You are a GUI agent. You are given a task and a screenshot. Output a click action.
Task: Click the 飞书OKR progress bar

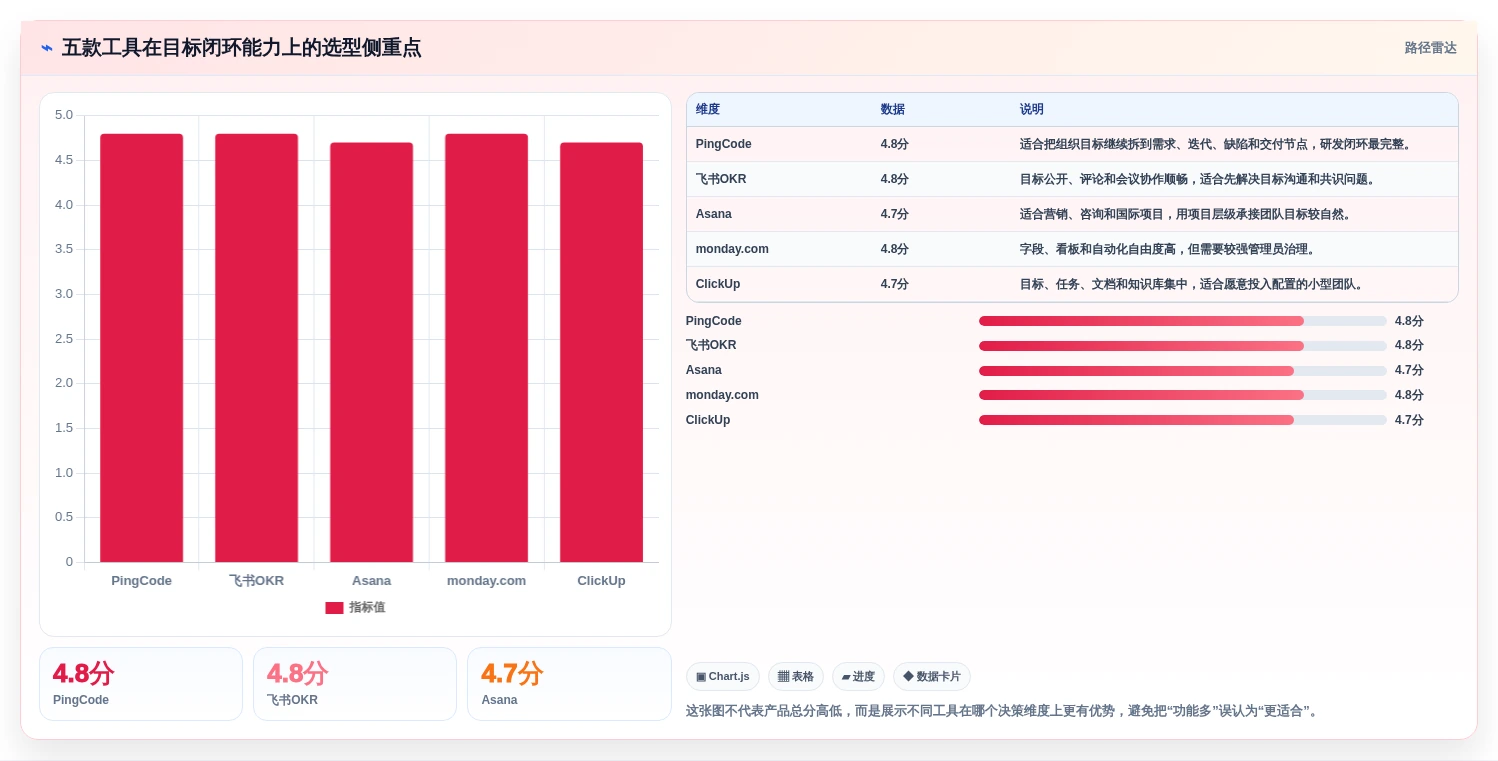click(1182, 346)
